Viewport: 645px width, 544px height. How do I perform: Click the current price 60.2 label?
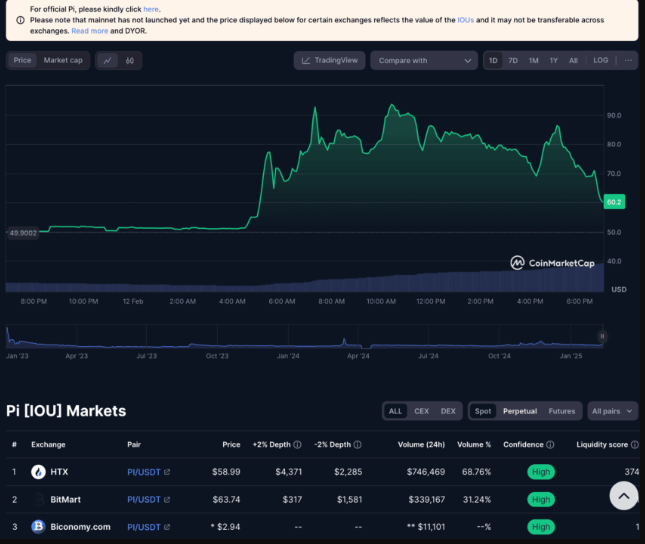tap(614, 202)
